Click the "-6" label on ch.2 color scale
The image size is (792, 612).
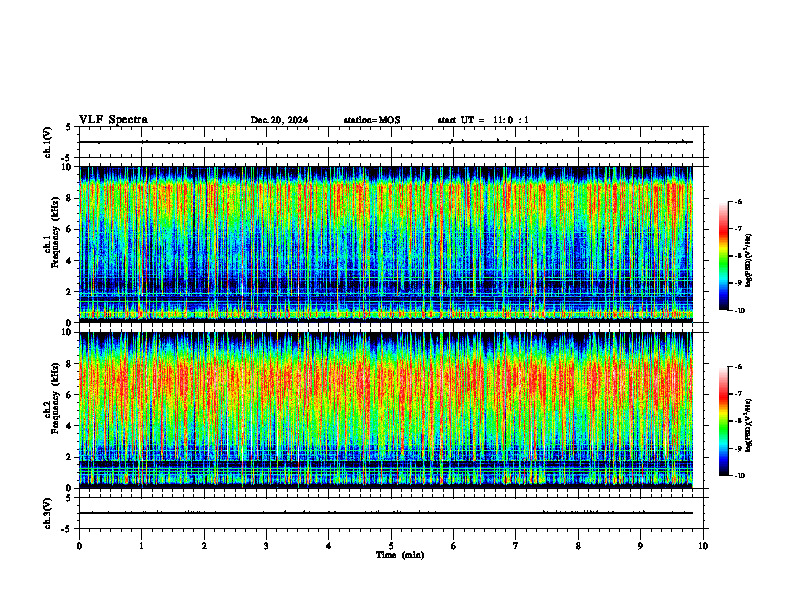[738, 367]
